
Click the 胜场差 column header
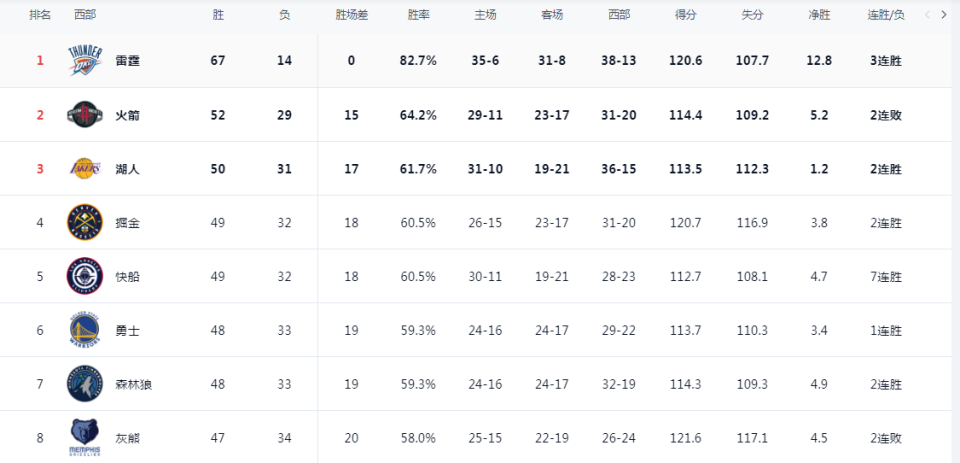[x=352, y=16]
